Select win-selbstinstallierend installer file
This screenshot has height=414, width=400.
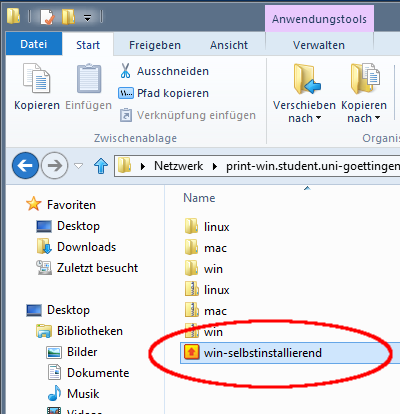pos(253,353)
